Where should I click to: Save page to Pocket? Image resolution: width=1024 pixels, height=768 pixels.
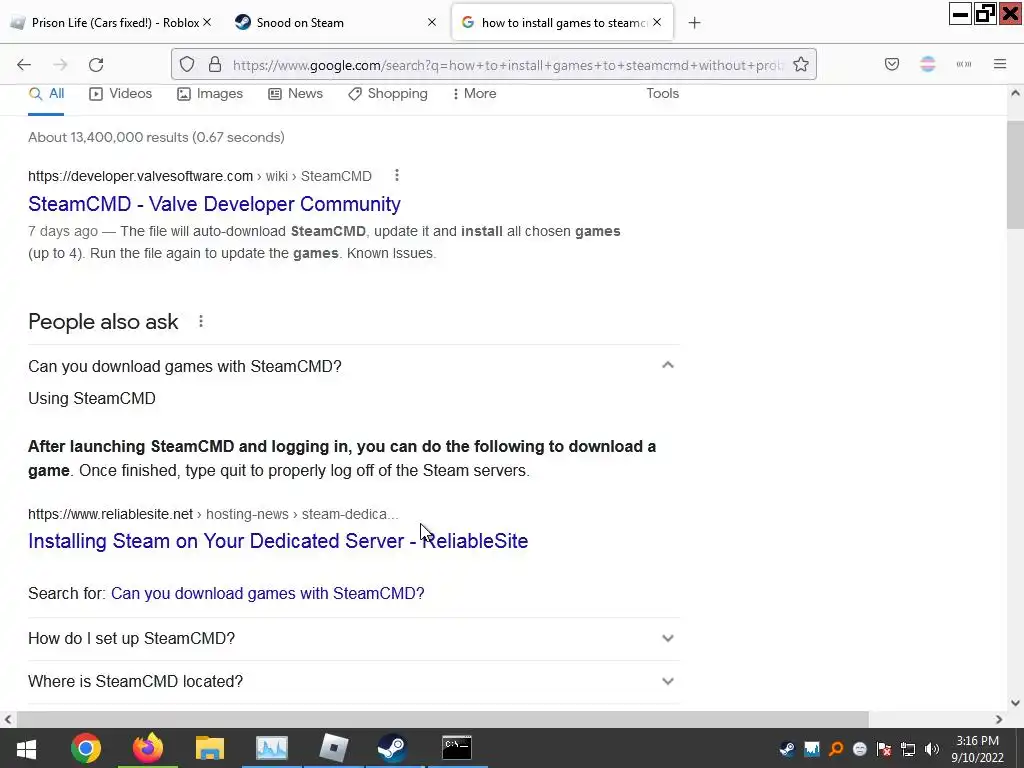pos(892,64)
